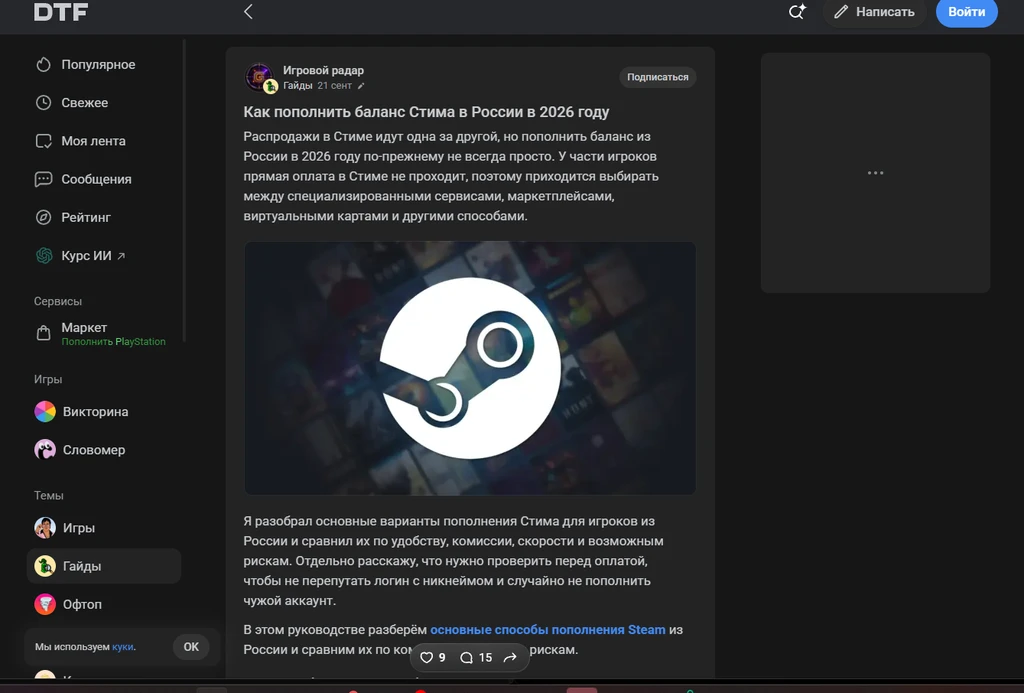Click the compass icon beside Рейтинг
1024x693 pixels.
point(43,218)
